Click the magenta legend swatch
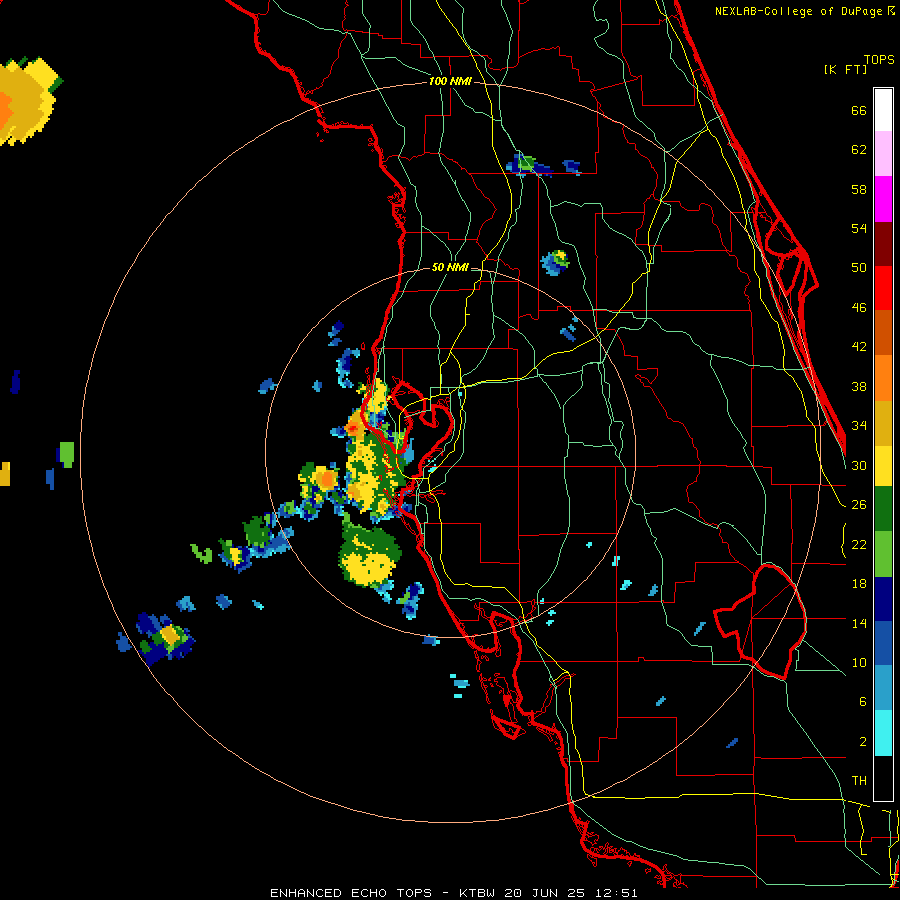The width and height of the screenshot is (900, 900). click(x=883, y=199)
